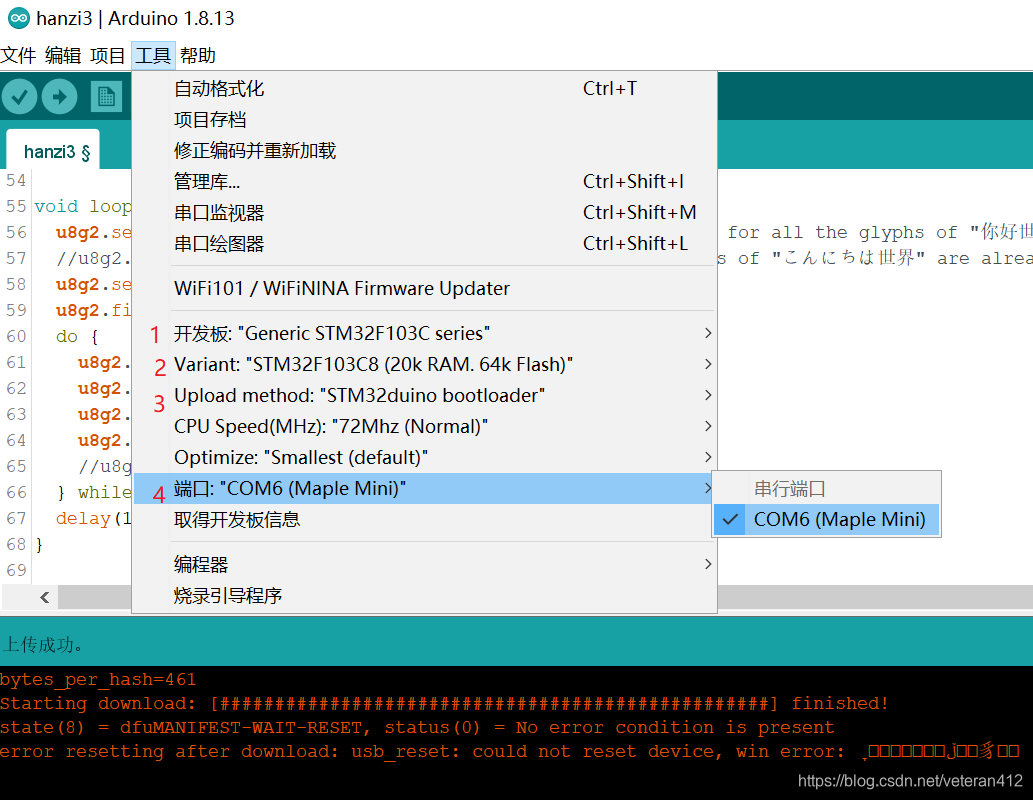Switch to the hanzi3 sketch tab

pos(54,151)
